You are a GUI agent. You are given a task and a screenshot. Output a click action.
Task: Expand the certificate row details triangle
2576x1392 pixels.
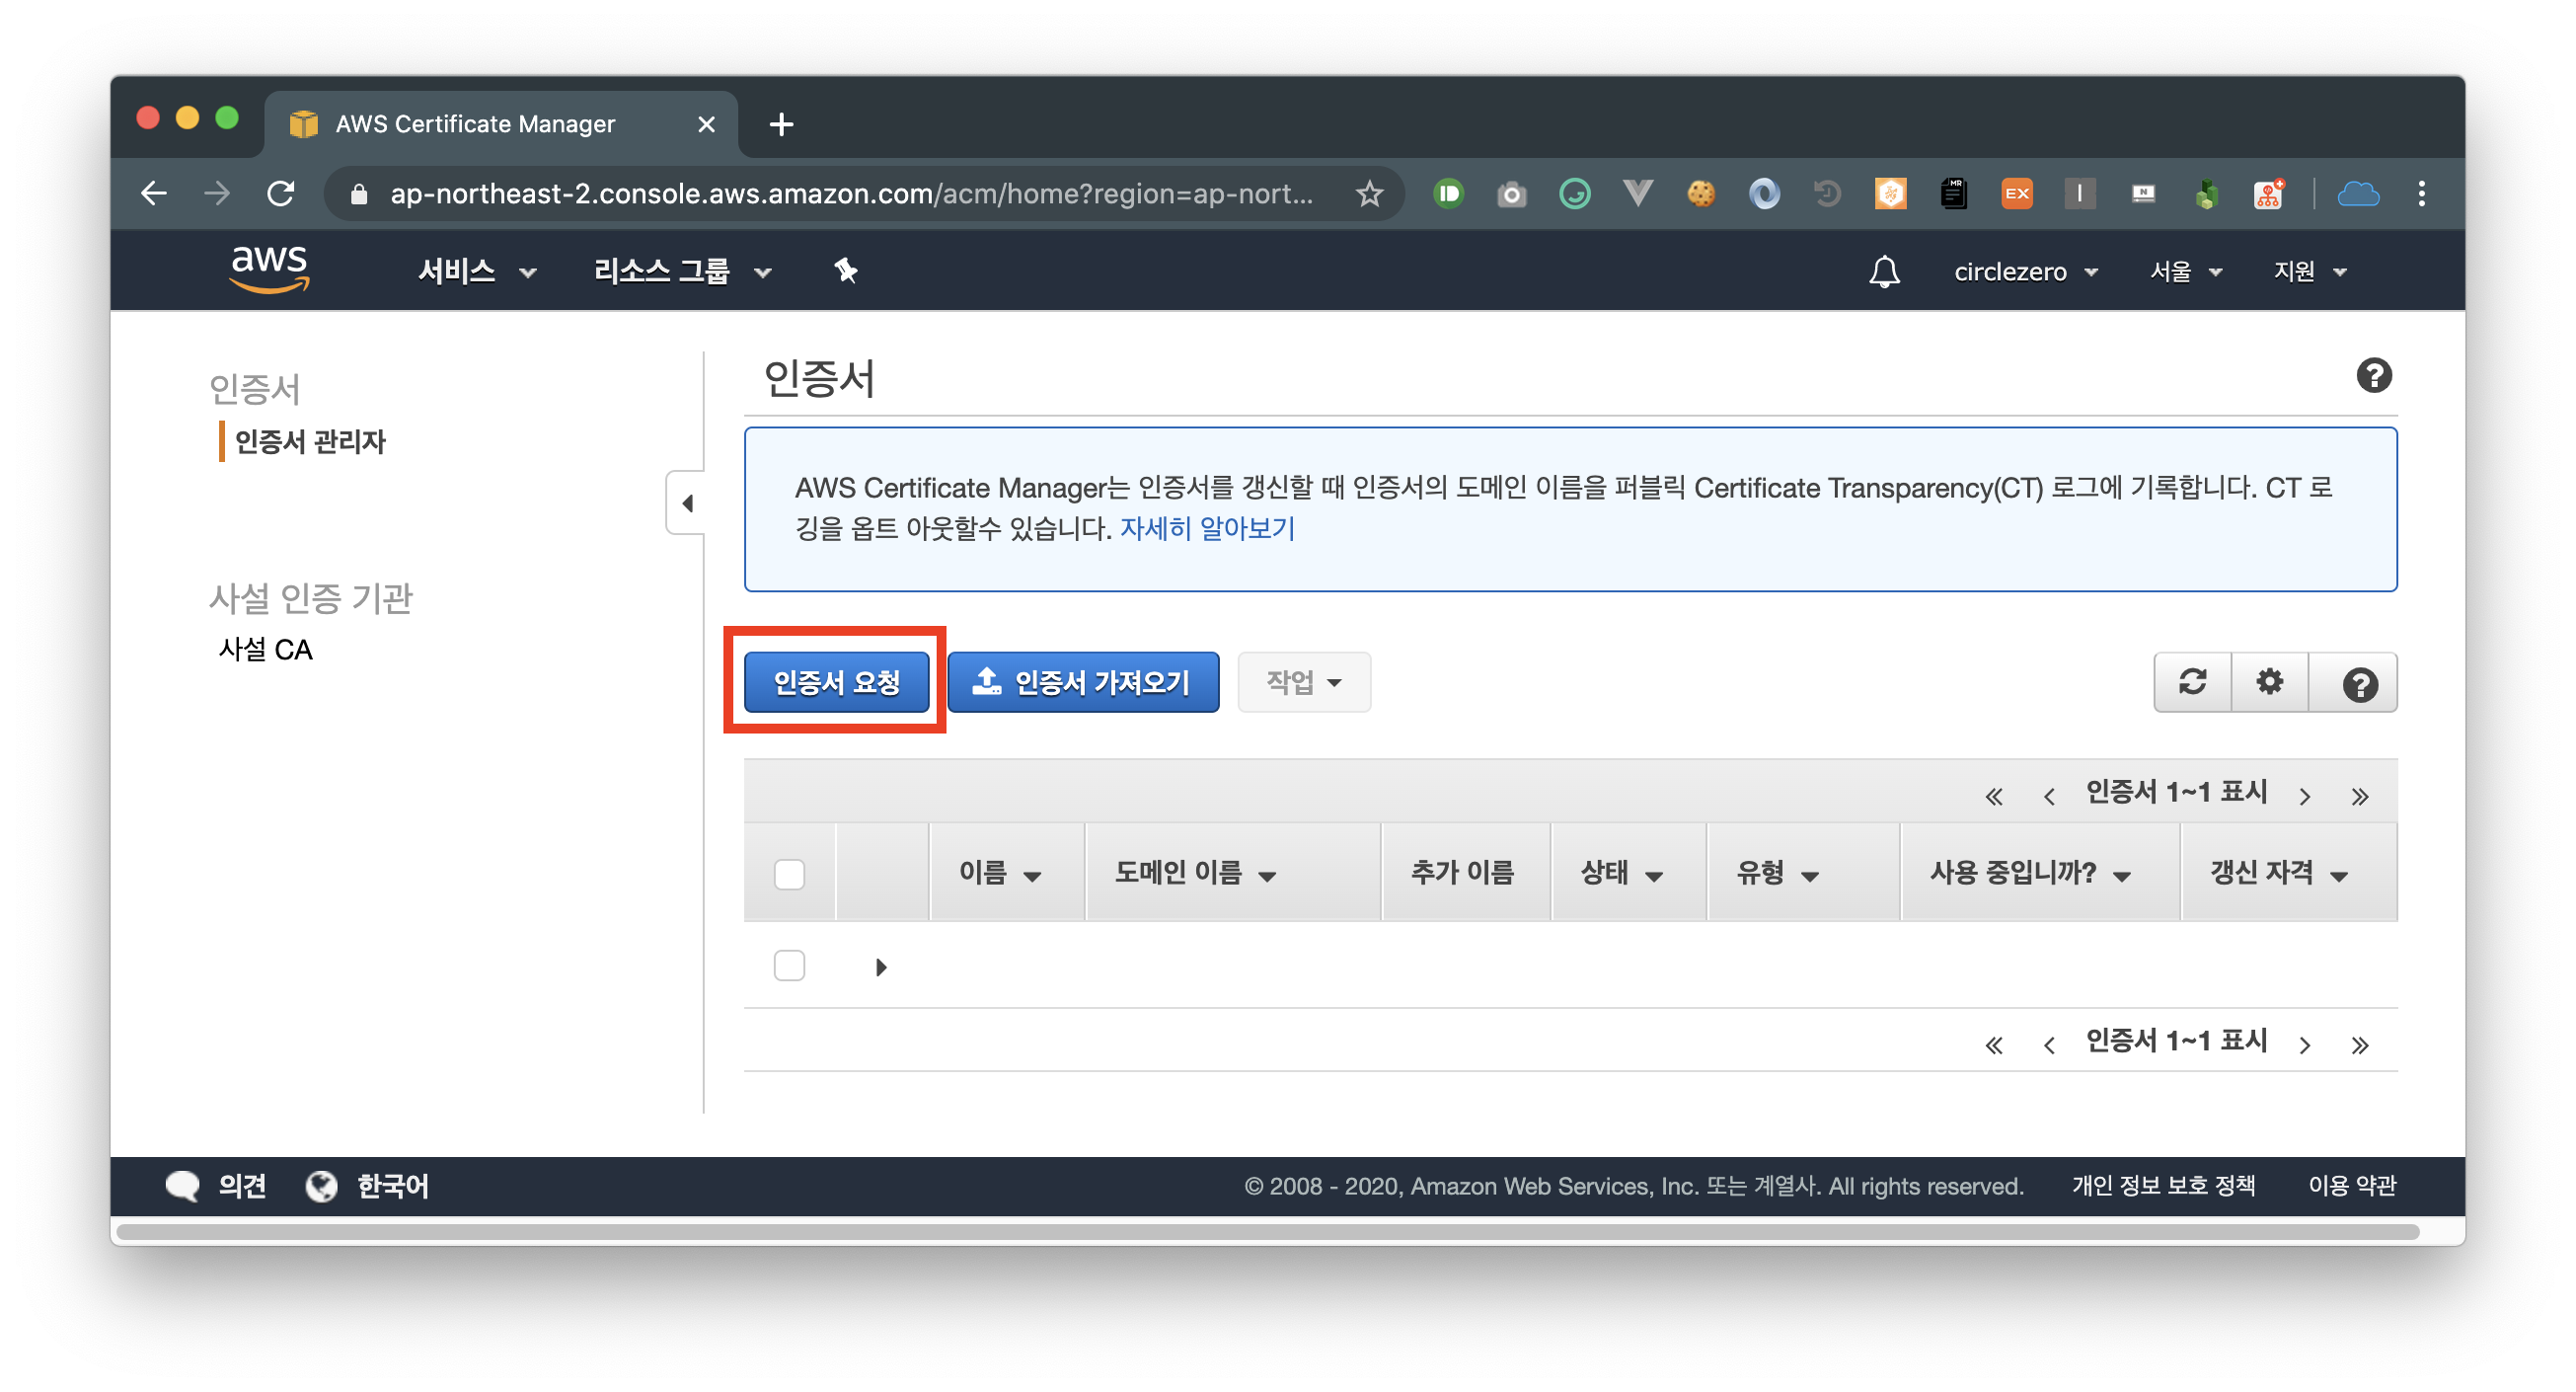[880, 967]
